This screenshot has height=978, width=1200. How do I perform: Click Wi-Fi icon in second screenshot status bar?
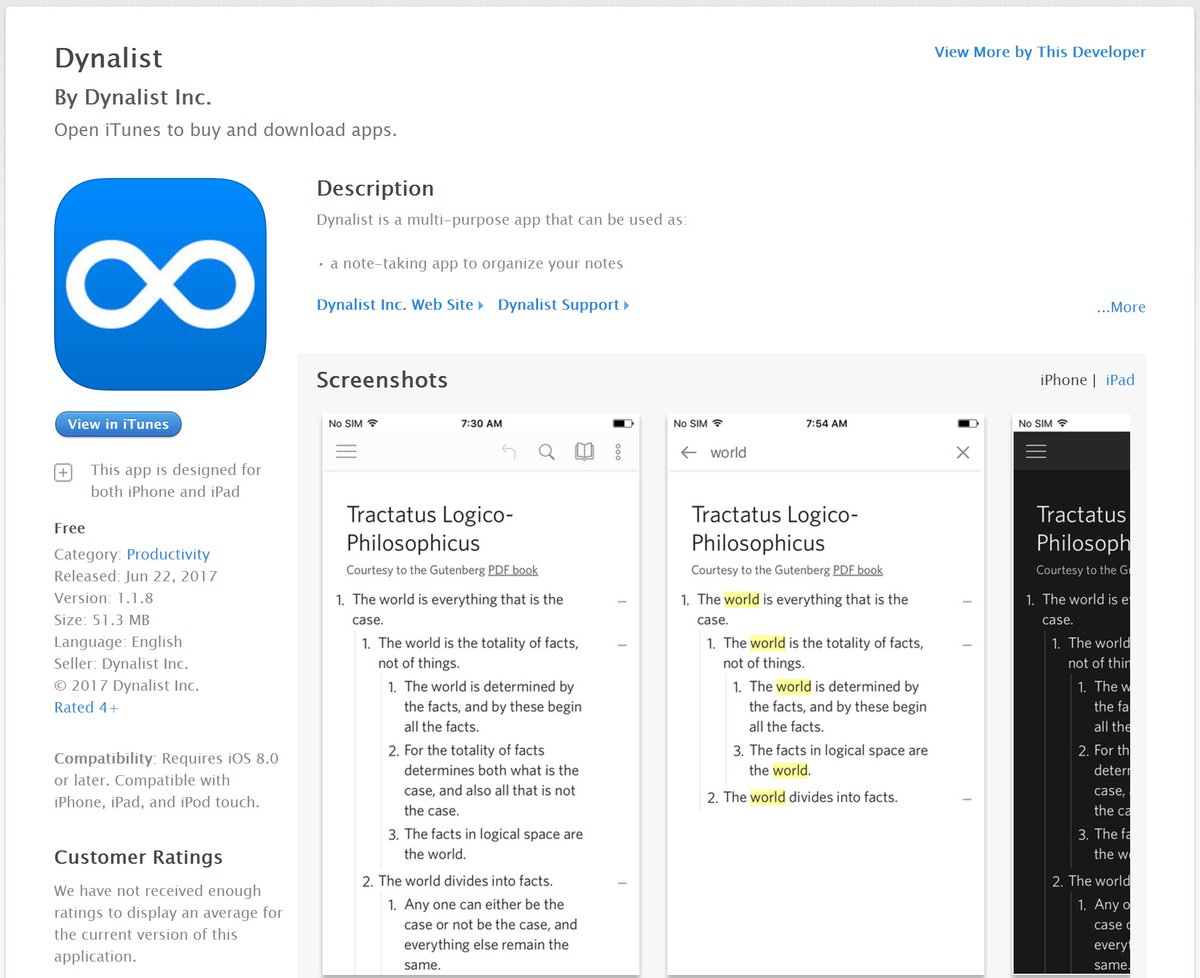[x=717, y=423]
